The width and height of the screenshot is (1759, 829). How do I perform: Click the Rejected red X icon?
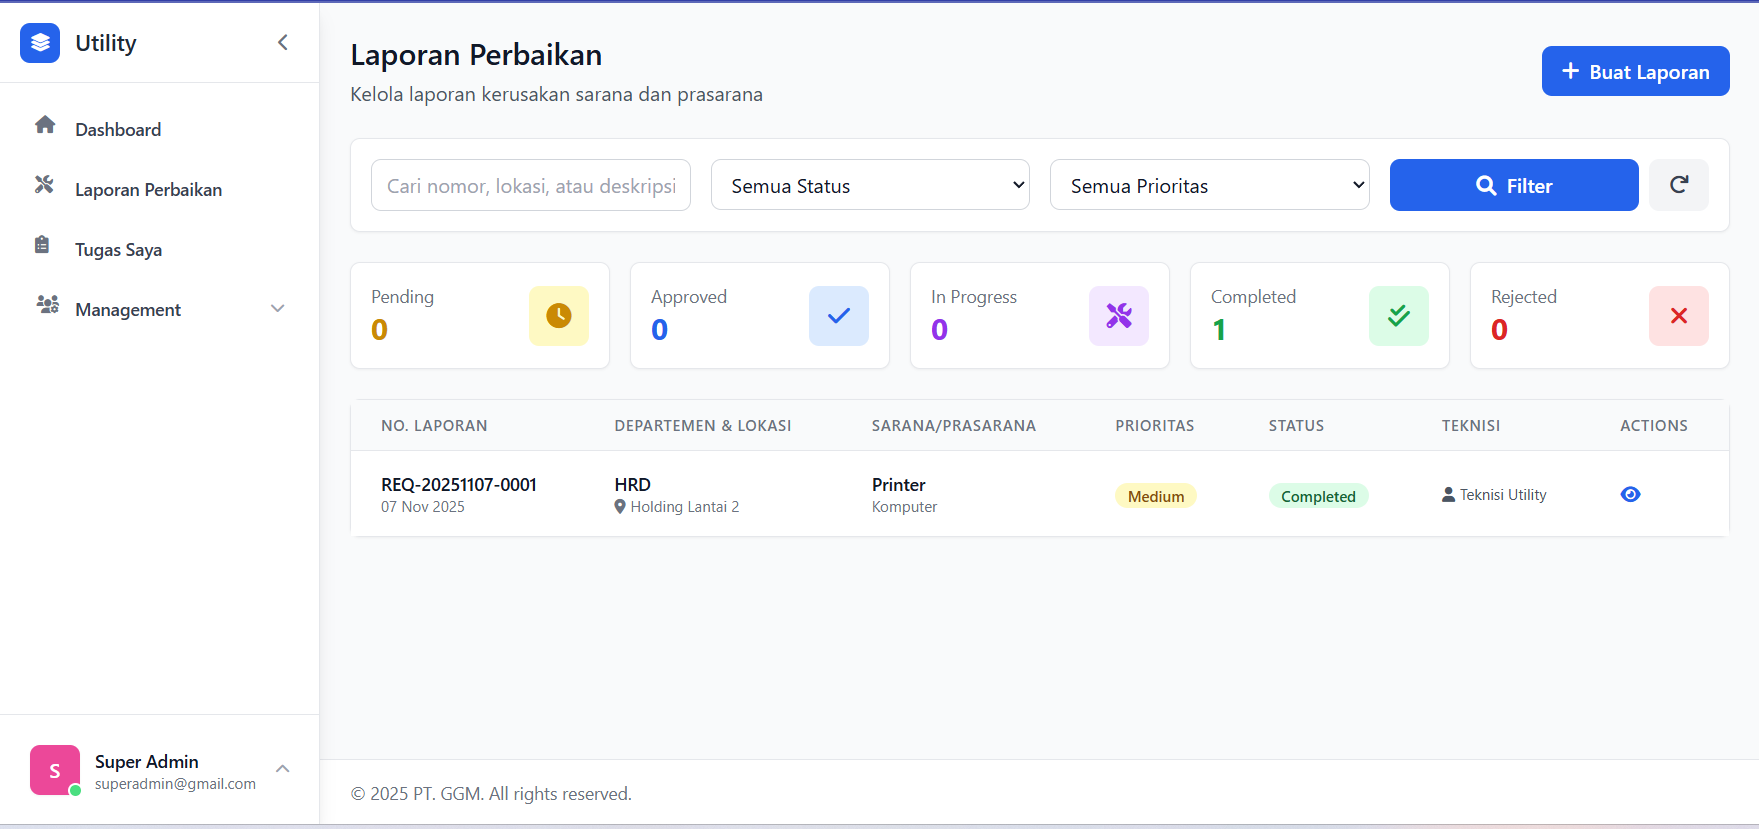(x=1679, y=316)
